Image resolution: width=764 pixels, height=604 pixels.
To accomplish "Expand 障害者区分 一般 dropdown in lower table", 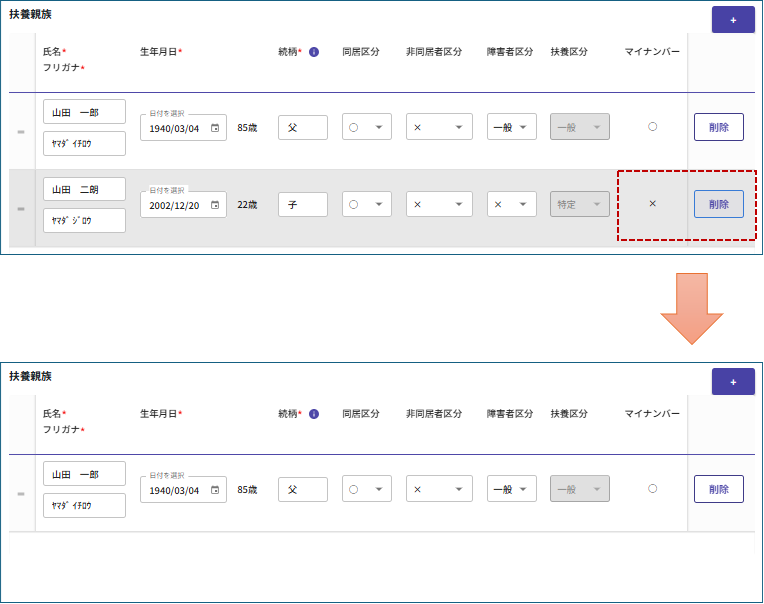I will 511,490.
